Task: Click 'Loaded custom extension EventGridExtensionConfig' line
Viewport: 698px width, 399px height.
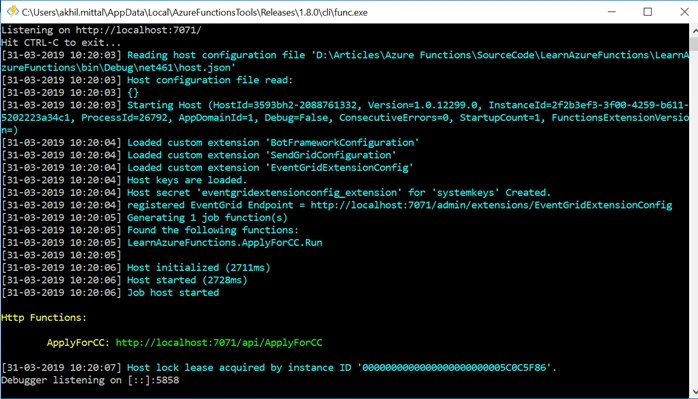Action: tap(207, 167)
